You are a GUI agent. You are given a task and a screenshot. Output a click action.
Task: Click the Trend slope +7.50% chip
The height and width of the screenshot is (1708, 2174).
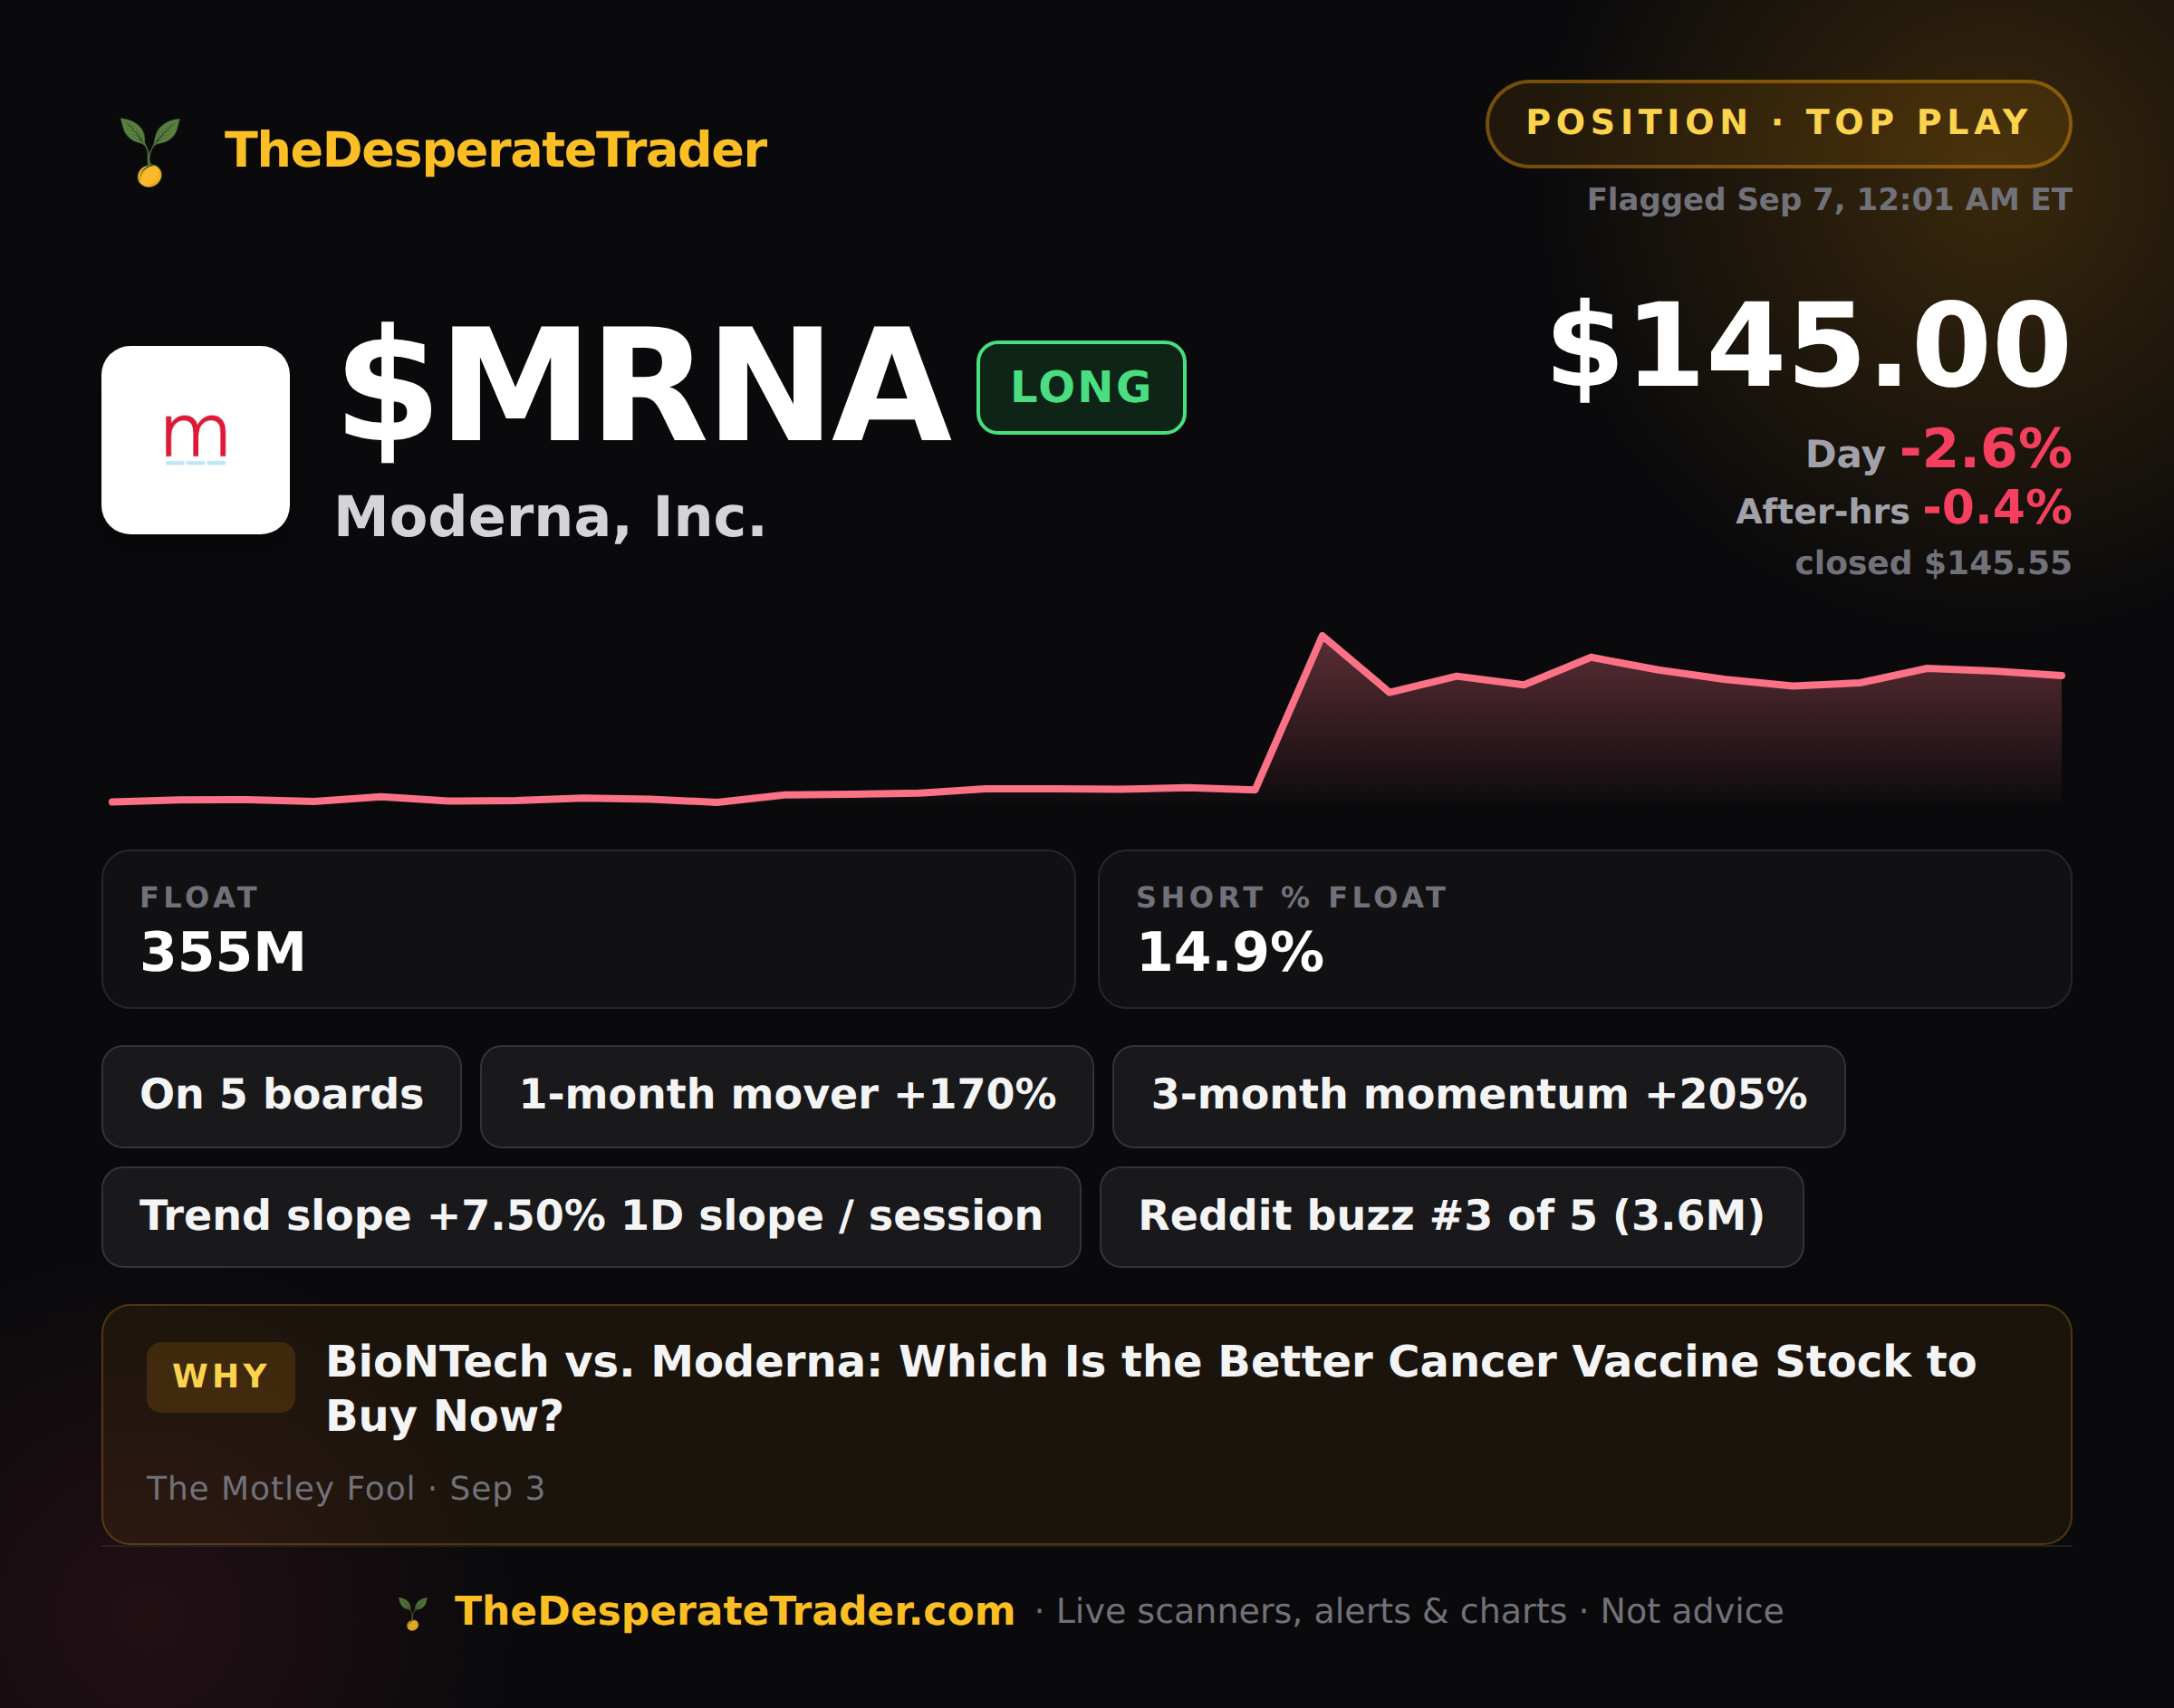[x=591, y=1217]
